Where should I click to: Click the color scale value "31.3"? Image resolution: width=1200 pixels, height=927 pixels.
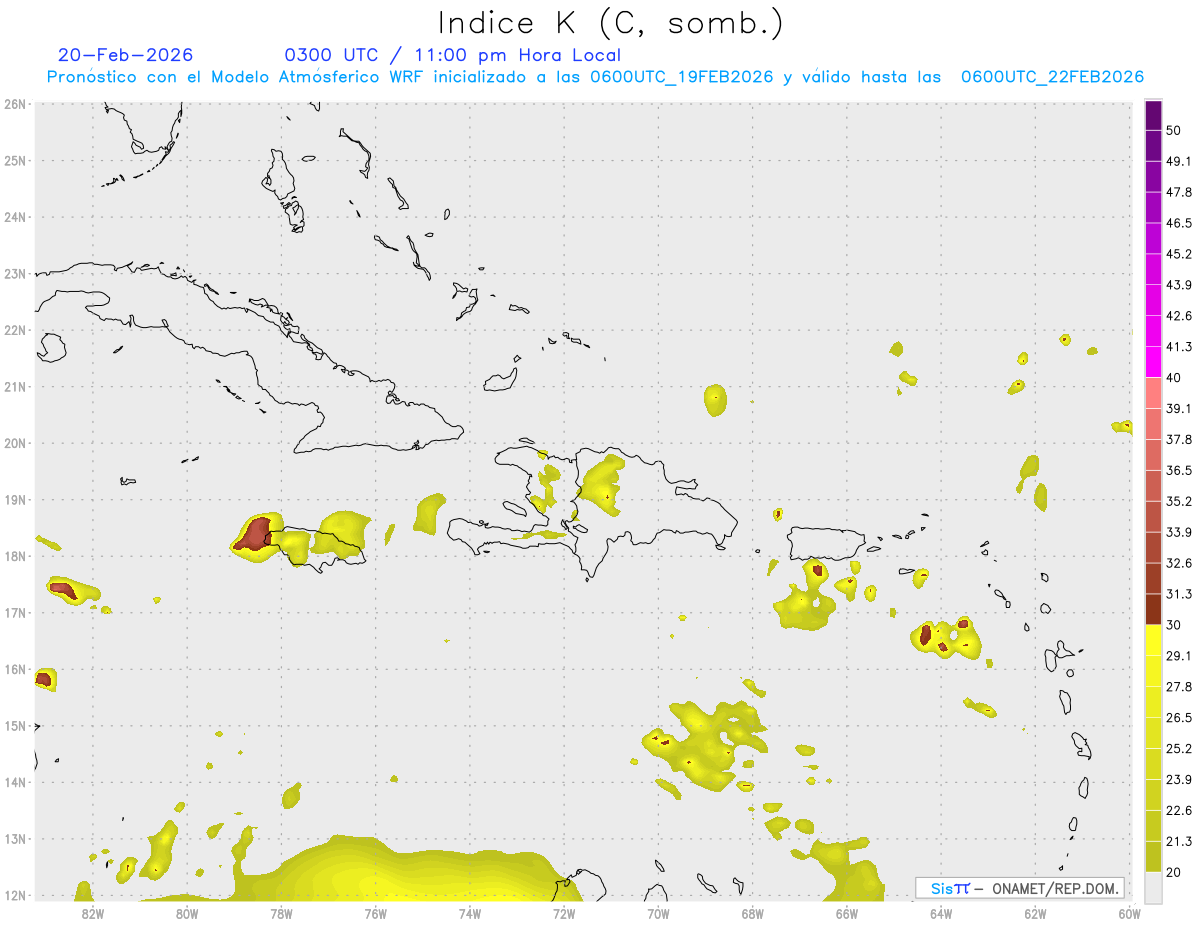point(1179,594)
